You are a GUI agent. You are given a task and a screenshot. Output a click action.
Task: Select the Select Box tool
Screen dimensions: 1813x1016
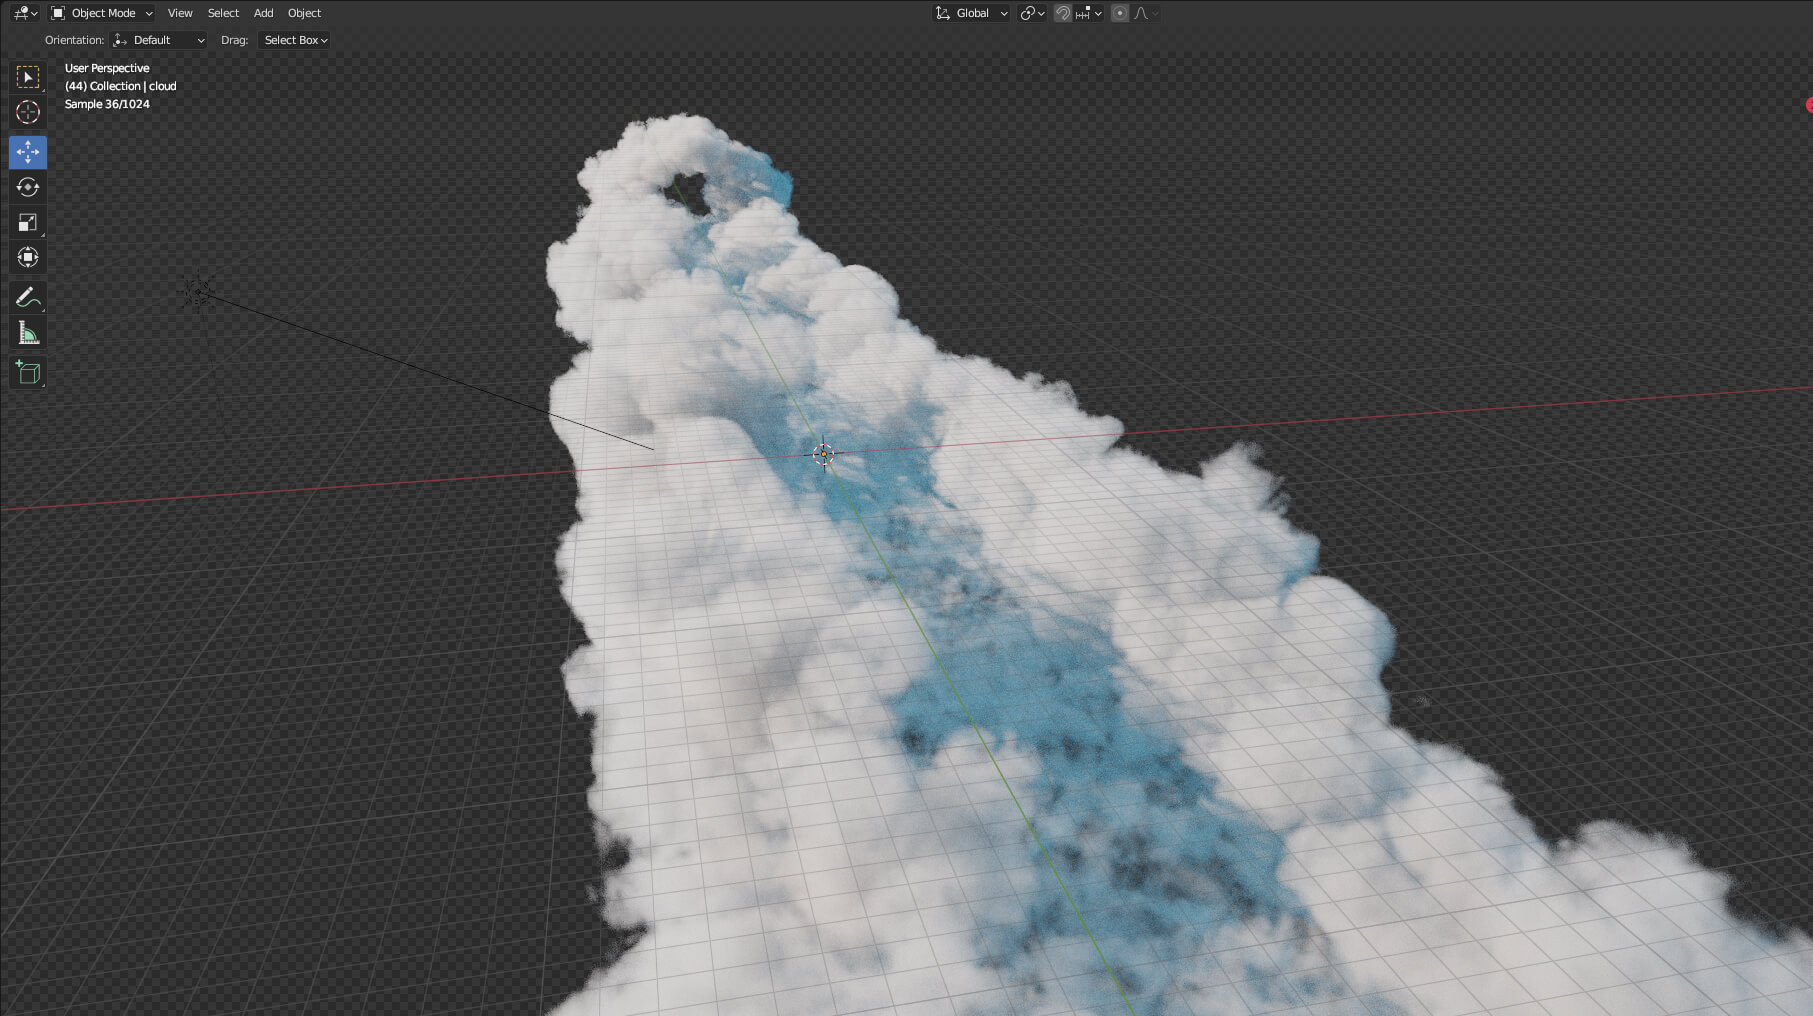click(28, 77)
